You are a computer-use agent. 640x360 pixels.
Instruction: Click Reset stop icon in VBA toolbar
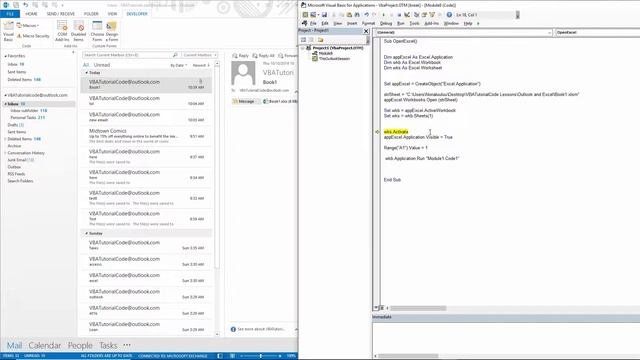pyautogui.click(x=399, y=15)
